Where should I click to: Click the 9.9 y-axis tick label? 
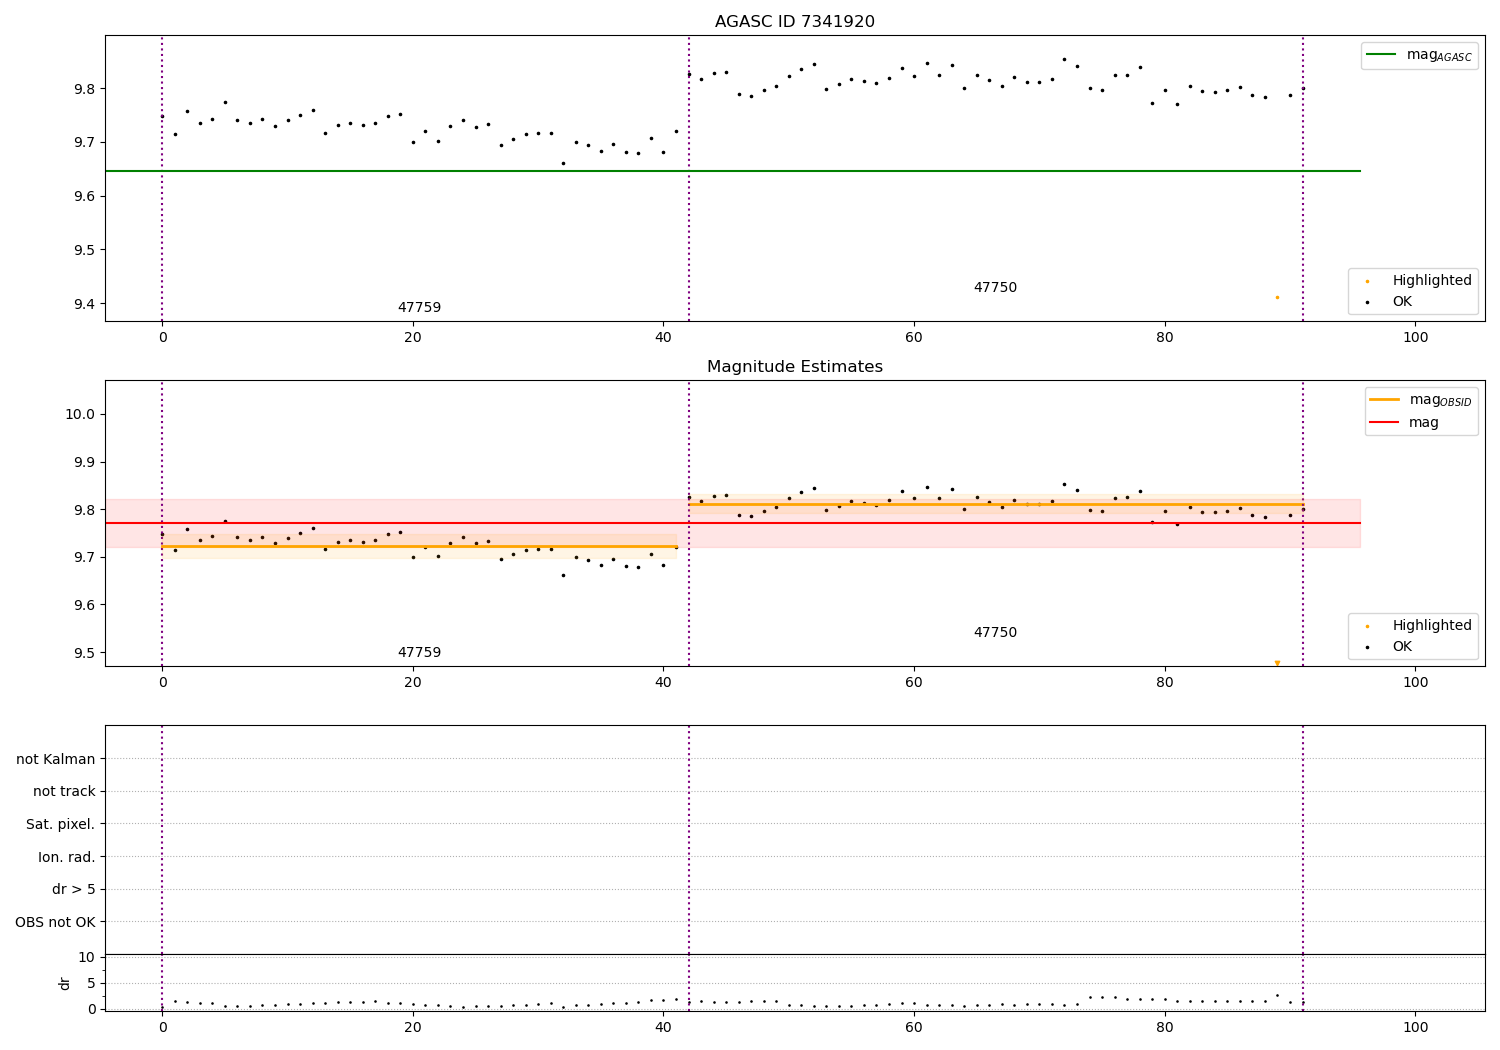click(x=84, y=462)
